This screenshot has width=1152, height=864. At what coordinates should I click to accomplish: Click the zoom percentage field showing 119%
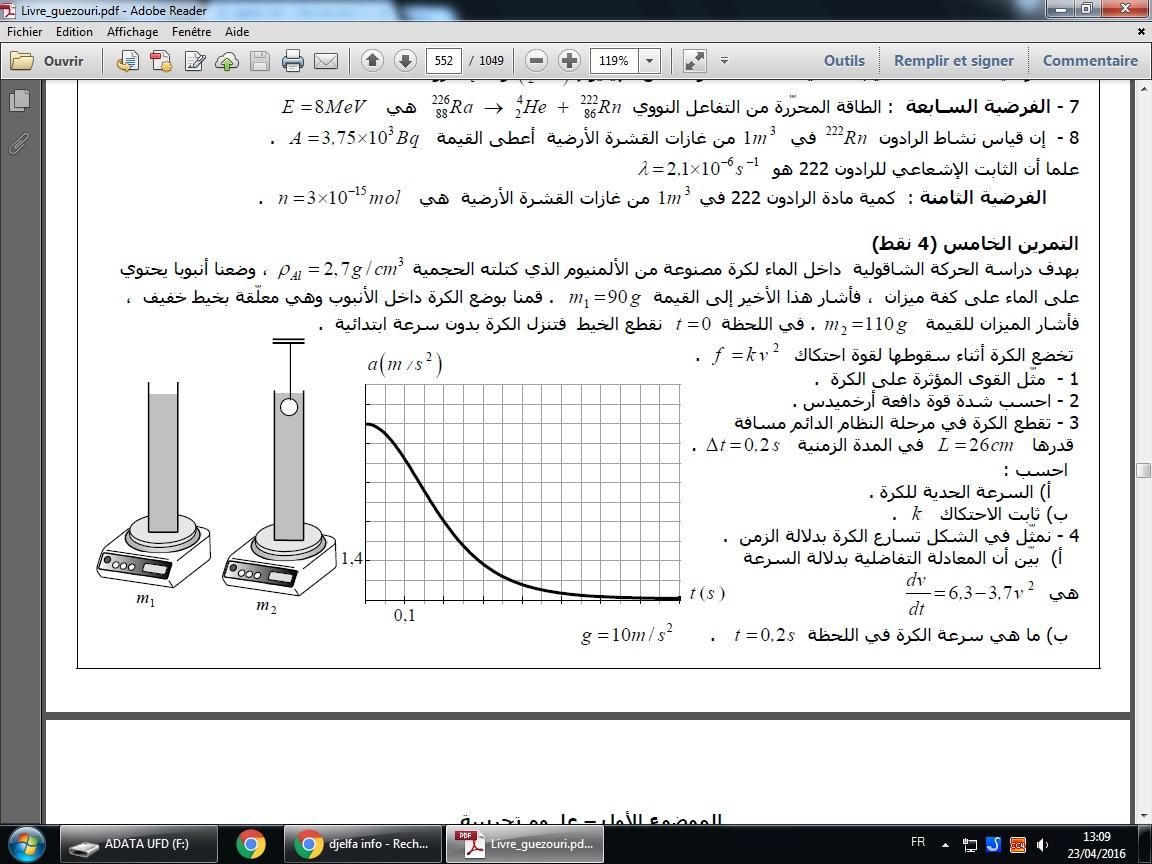(x=614, y=60)
